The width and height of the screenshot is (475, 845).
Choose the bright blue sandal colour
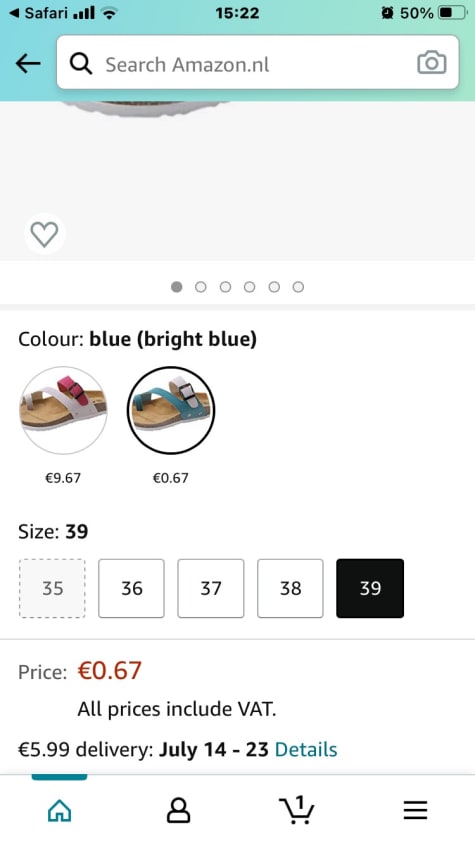click(x=171, y=410)
